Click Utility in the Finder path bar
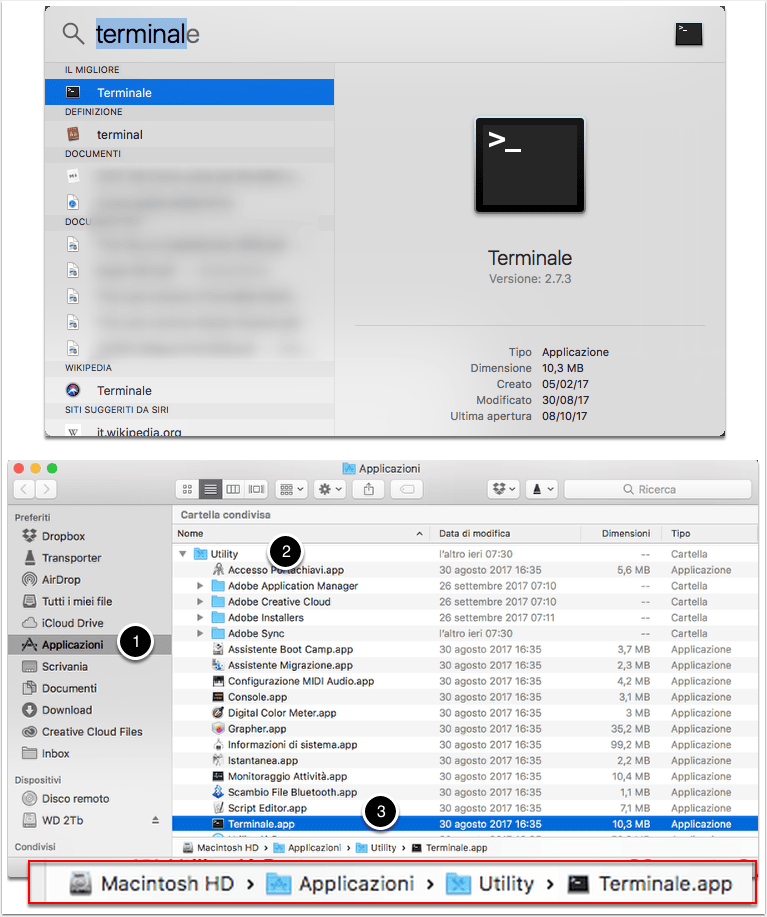The height and width of the screenshot is (917, 767). (376, 847)
